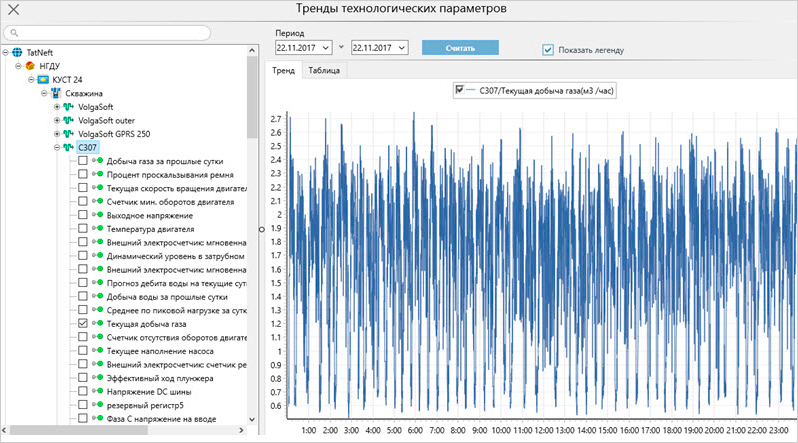
Task: Collapse the C307 tree node
Action: [57, 147]
